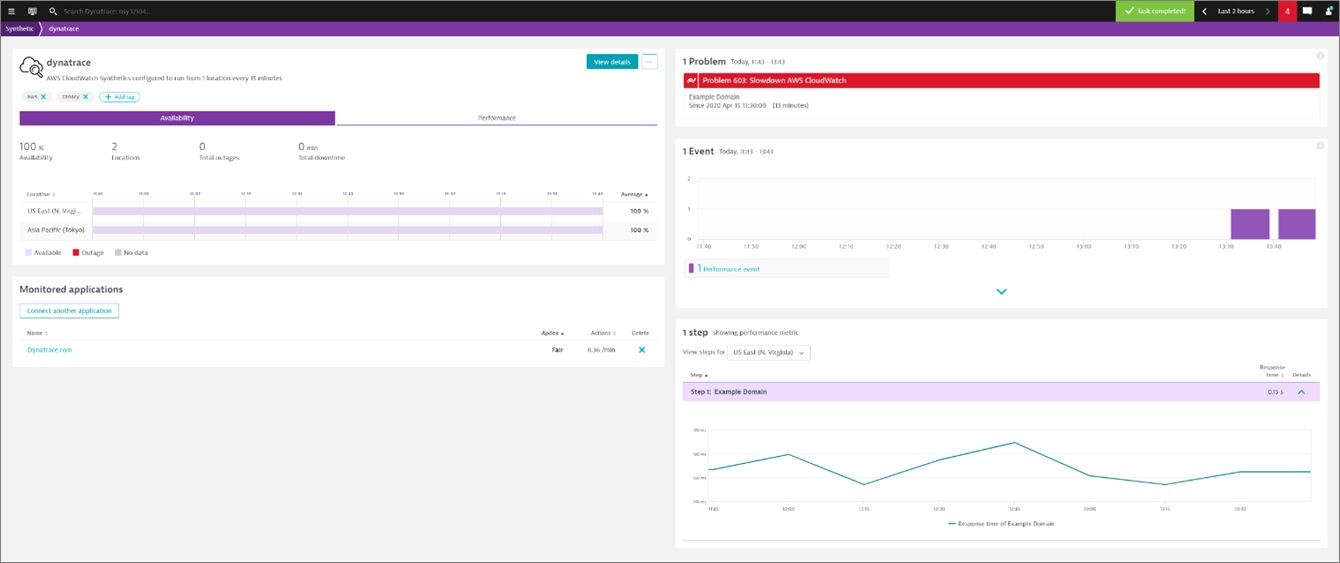
Task: Open the chat message icon
Action: (1307, 11)
